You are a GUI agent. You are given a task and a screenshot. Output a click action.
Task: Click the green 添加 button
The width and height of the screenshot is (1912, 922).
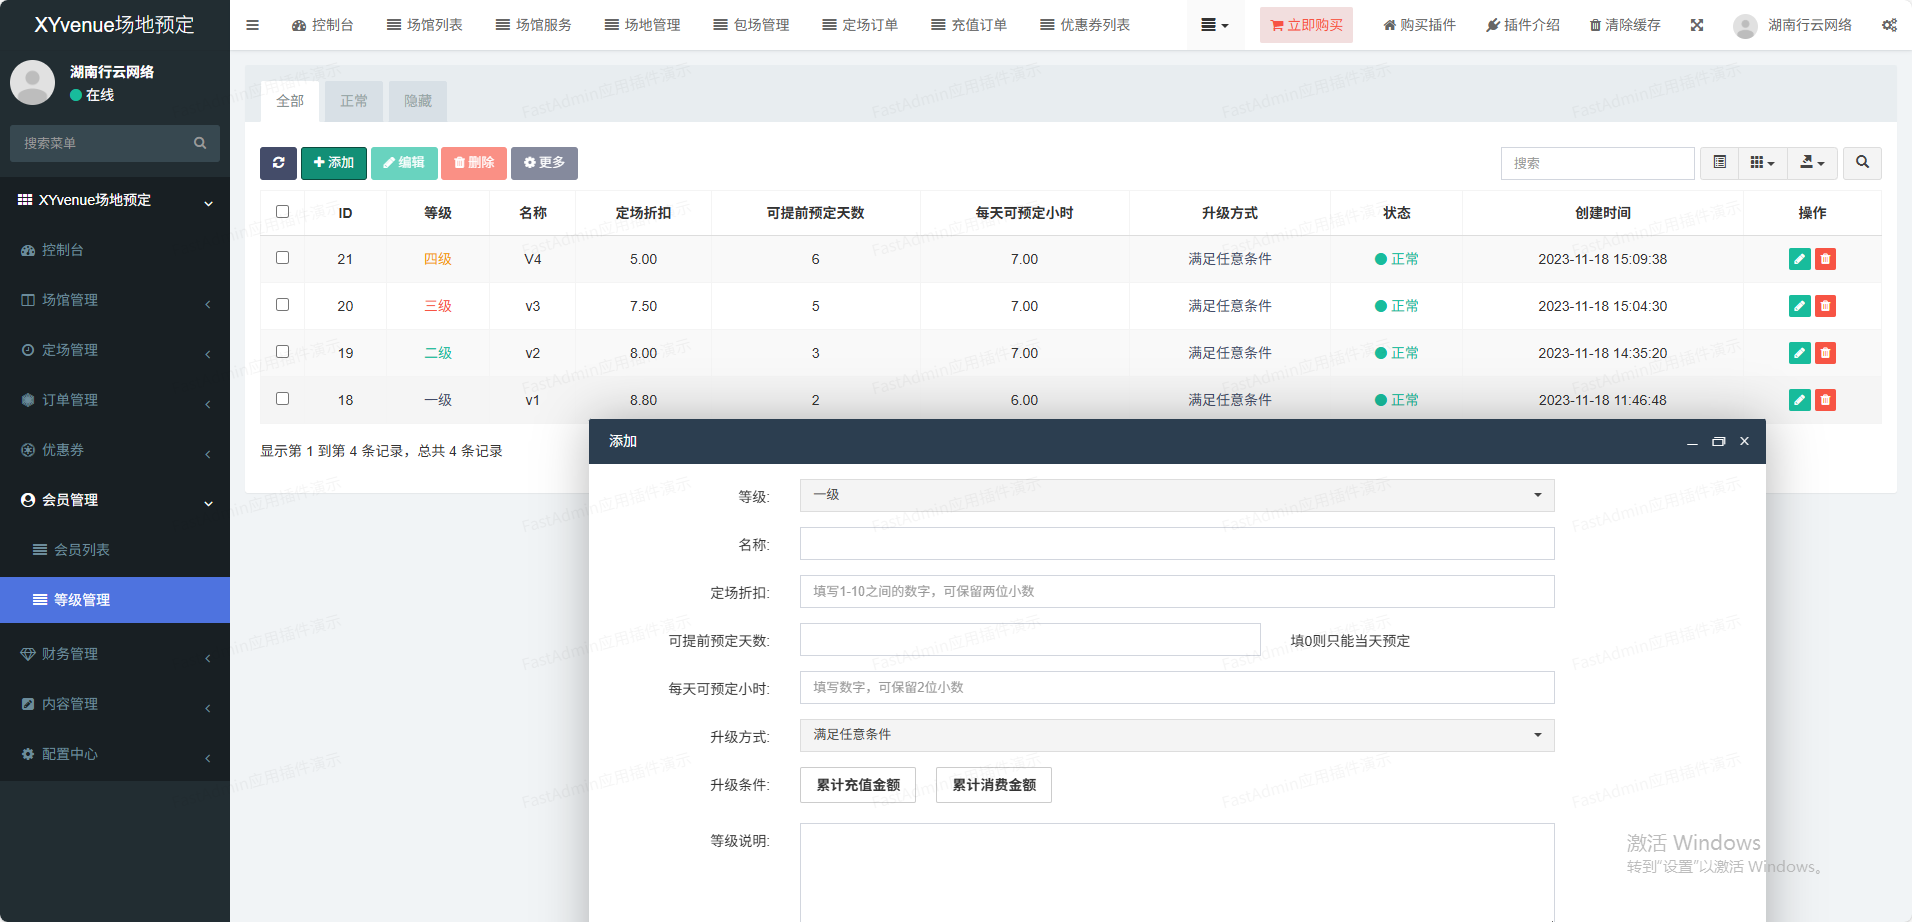(334, 163)
